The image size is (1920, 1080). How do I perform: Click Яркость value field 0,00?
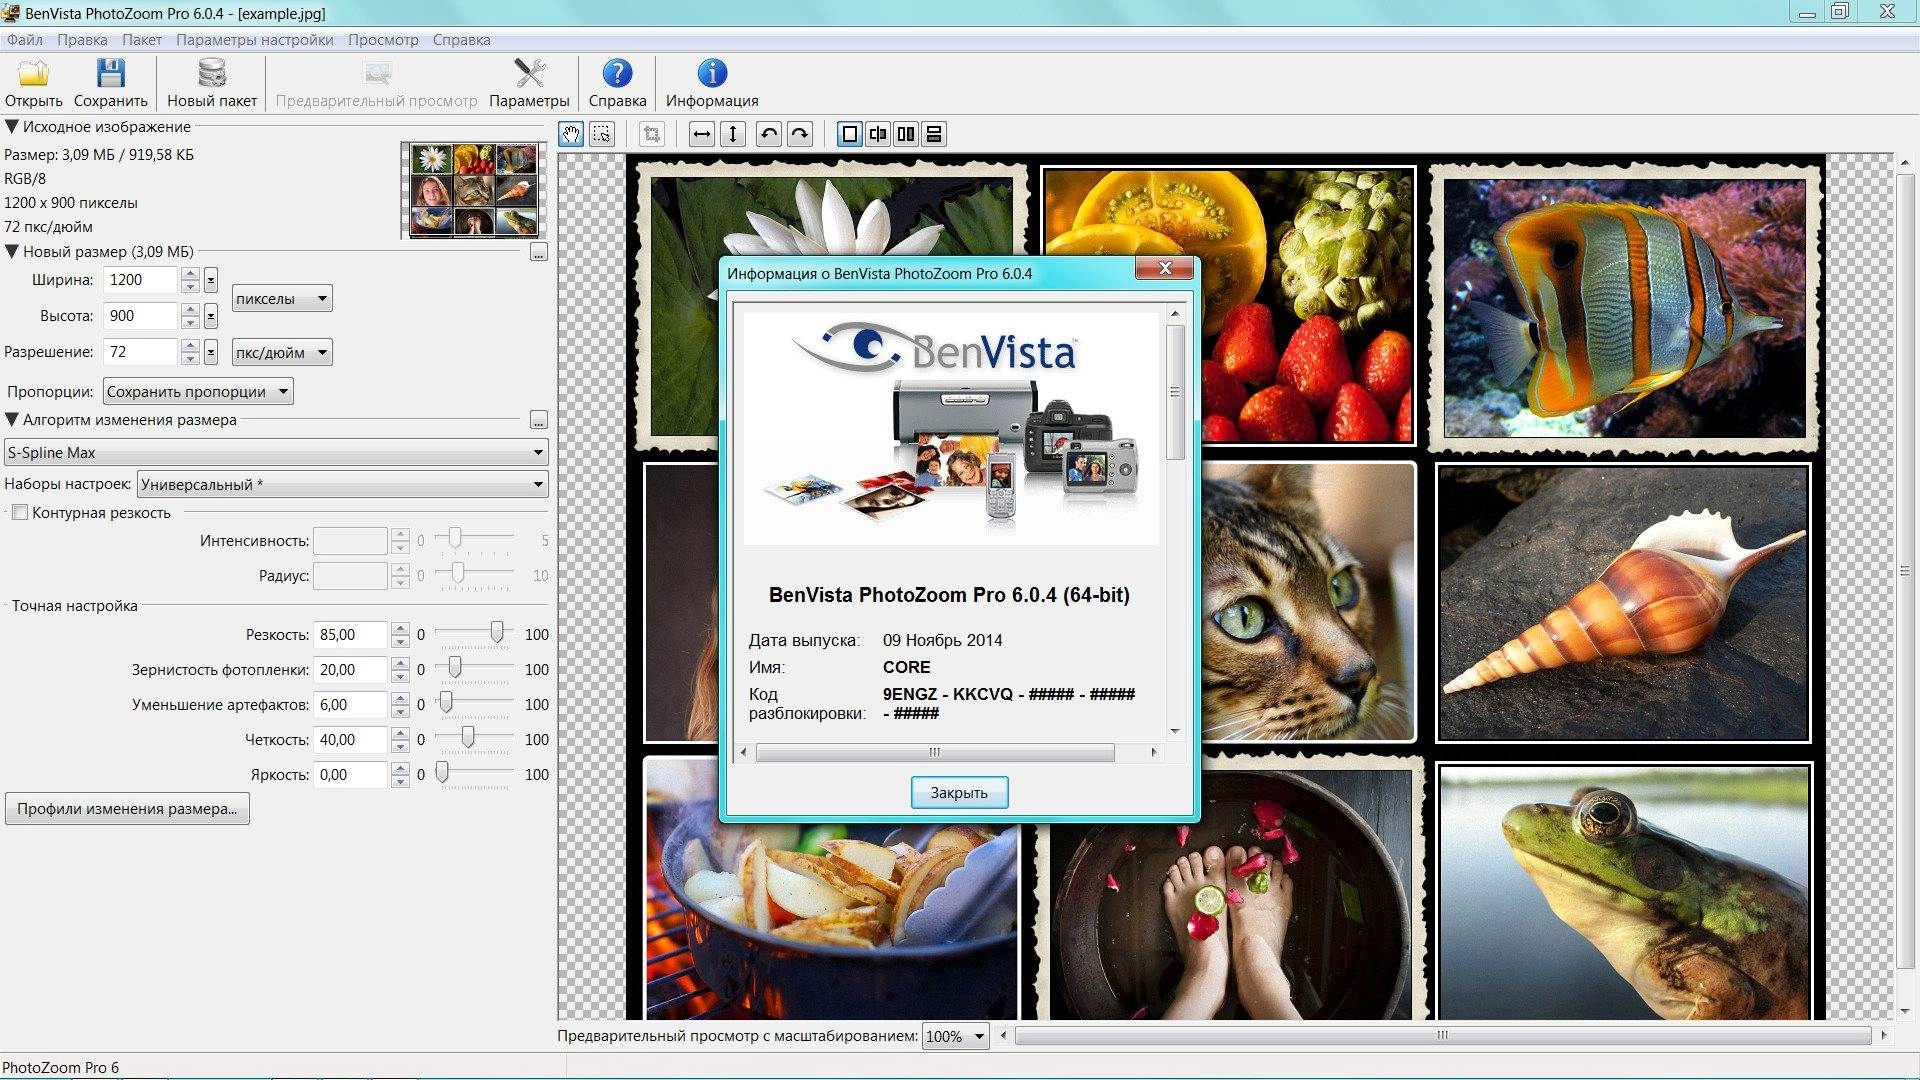[x=350, y=774]
